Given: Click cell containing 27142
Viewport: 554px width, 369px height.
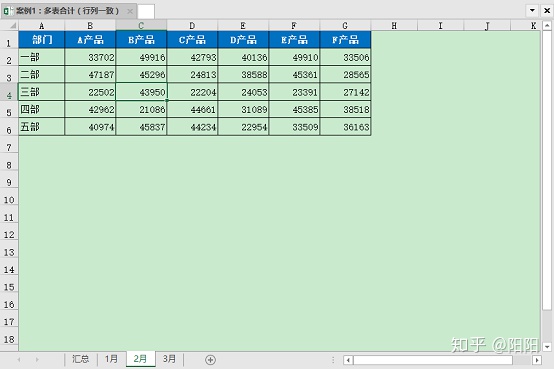Looking at the screenshot, I should click(345, 92).
